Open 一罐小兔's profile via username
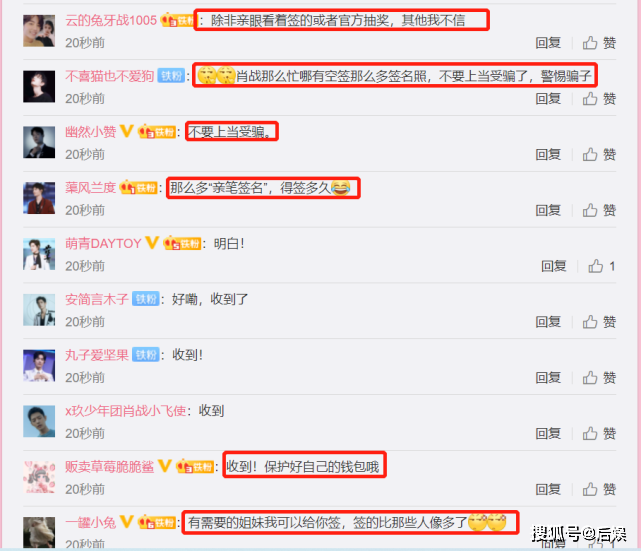Image resolution: width=641 pixels, height=551 pixels. tap(91, 522)
